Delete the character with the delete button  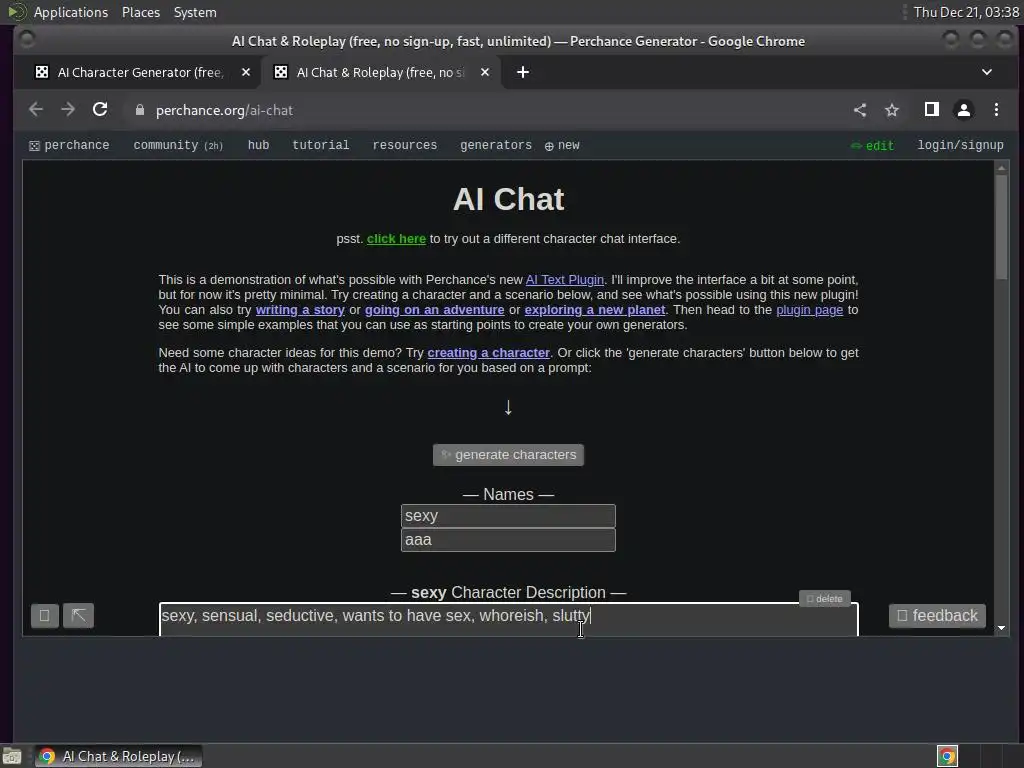point(825,599)
